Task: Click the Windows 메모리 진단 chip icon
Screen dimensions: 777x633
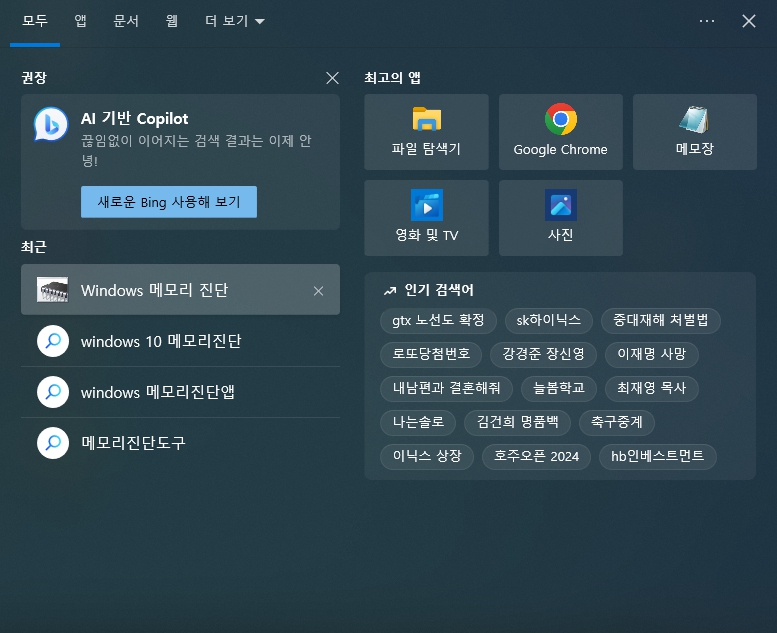Action: point(53,289)
